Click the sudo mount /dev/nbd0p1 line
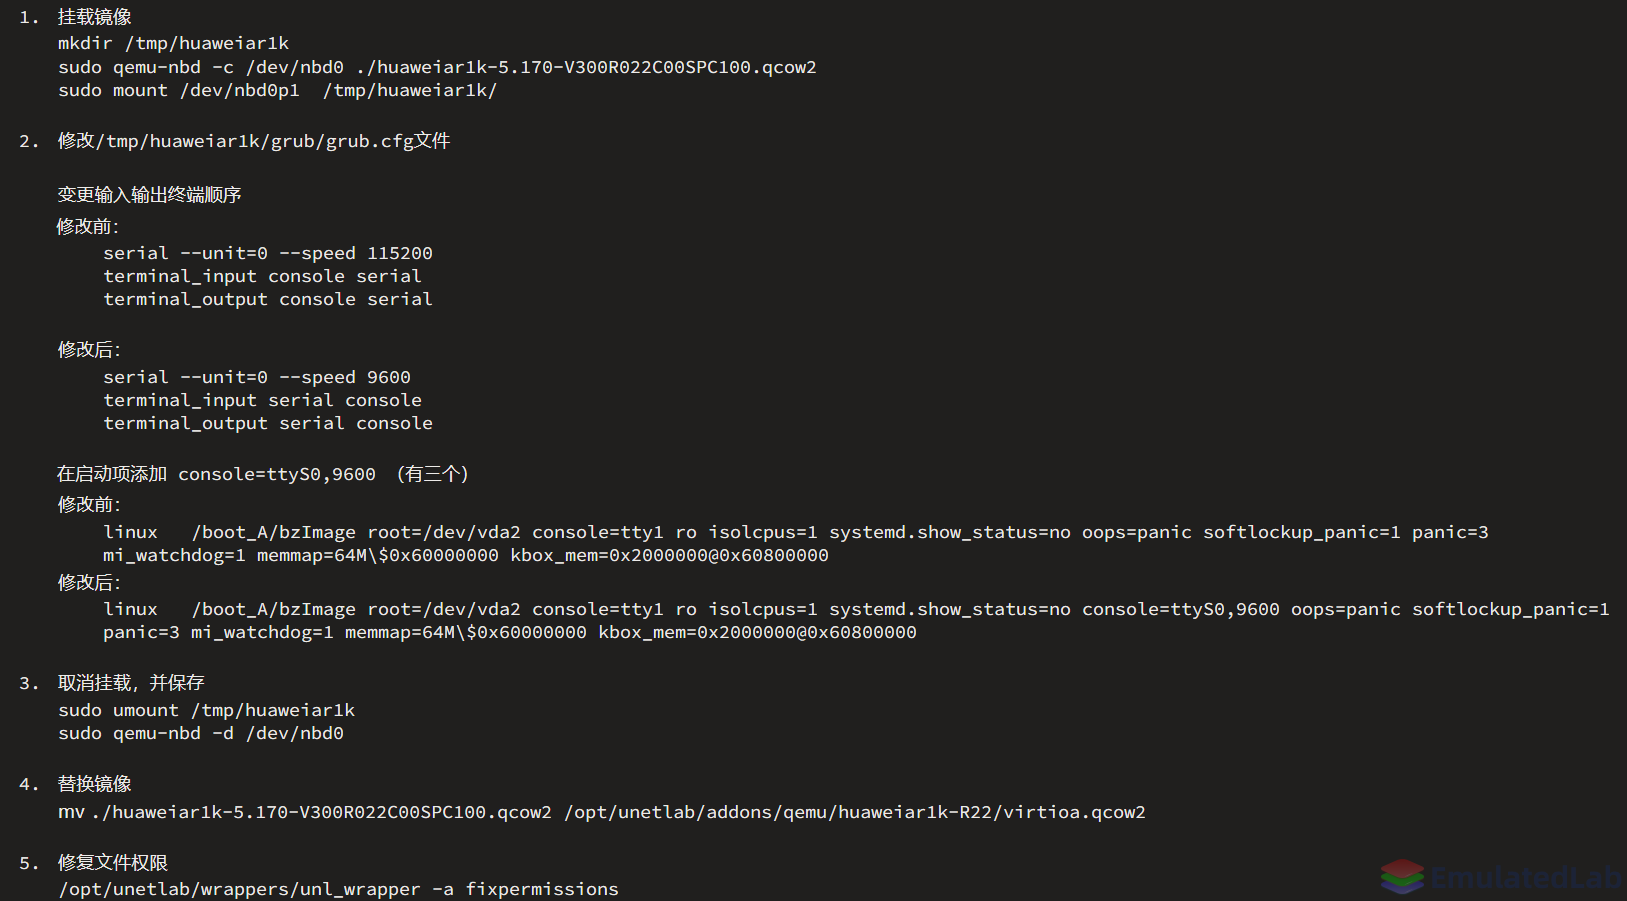Viewport: 1627px width, 901px height. (277, 90)
